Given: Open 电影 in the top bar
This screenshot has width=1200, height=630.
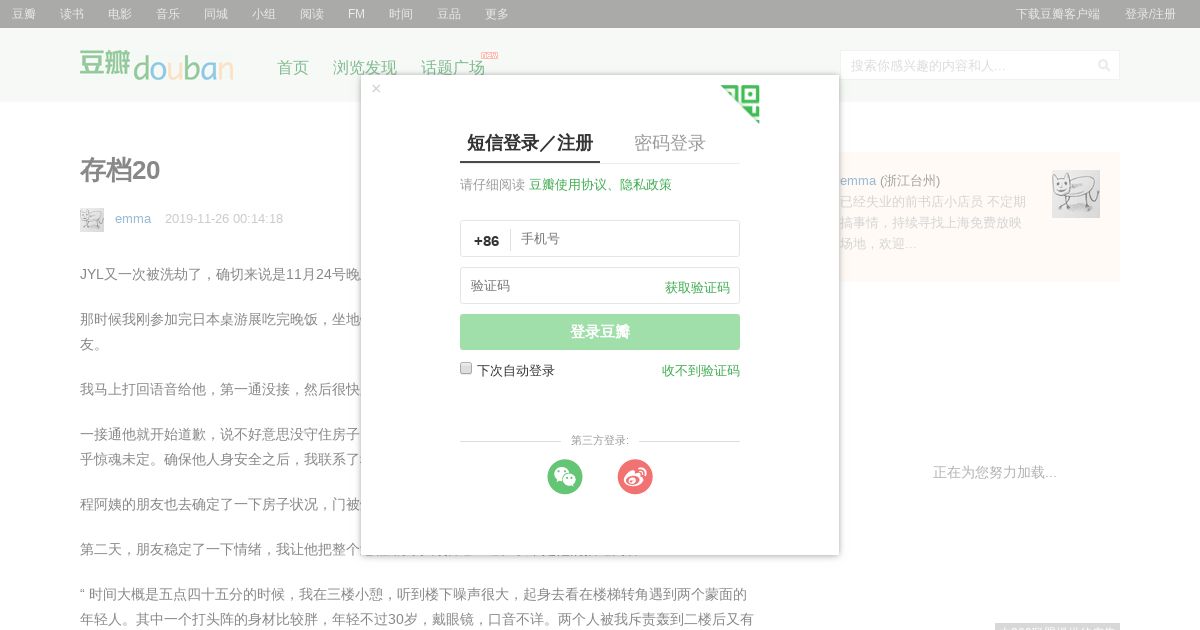Looking at the screenshot, I should (120, 14).
